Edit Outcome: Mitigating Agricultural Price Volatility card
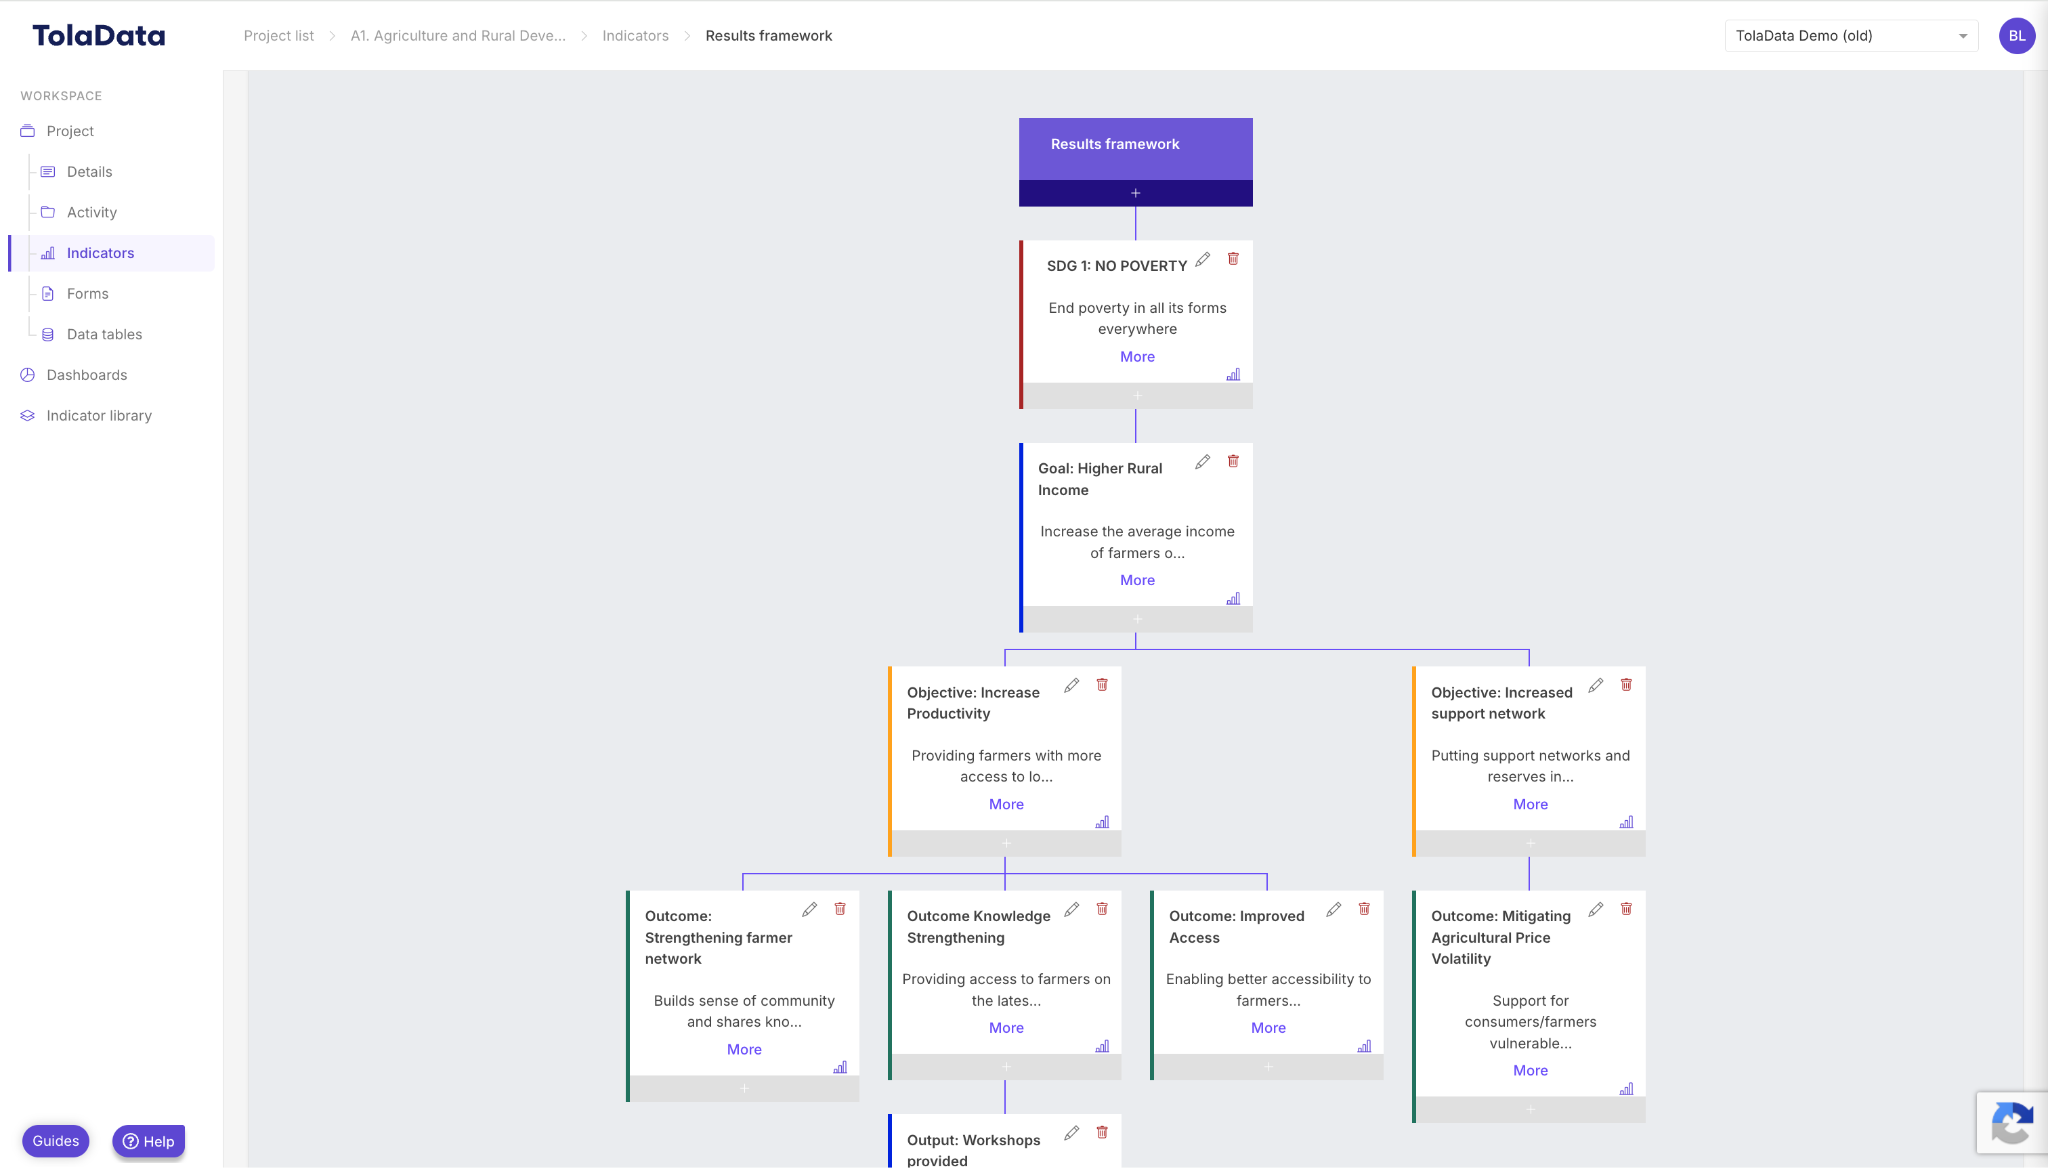 1596,909
